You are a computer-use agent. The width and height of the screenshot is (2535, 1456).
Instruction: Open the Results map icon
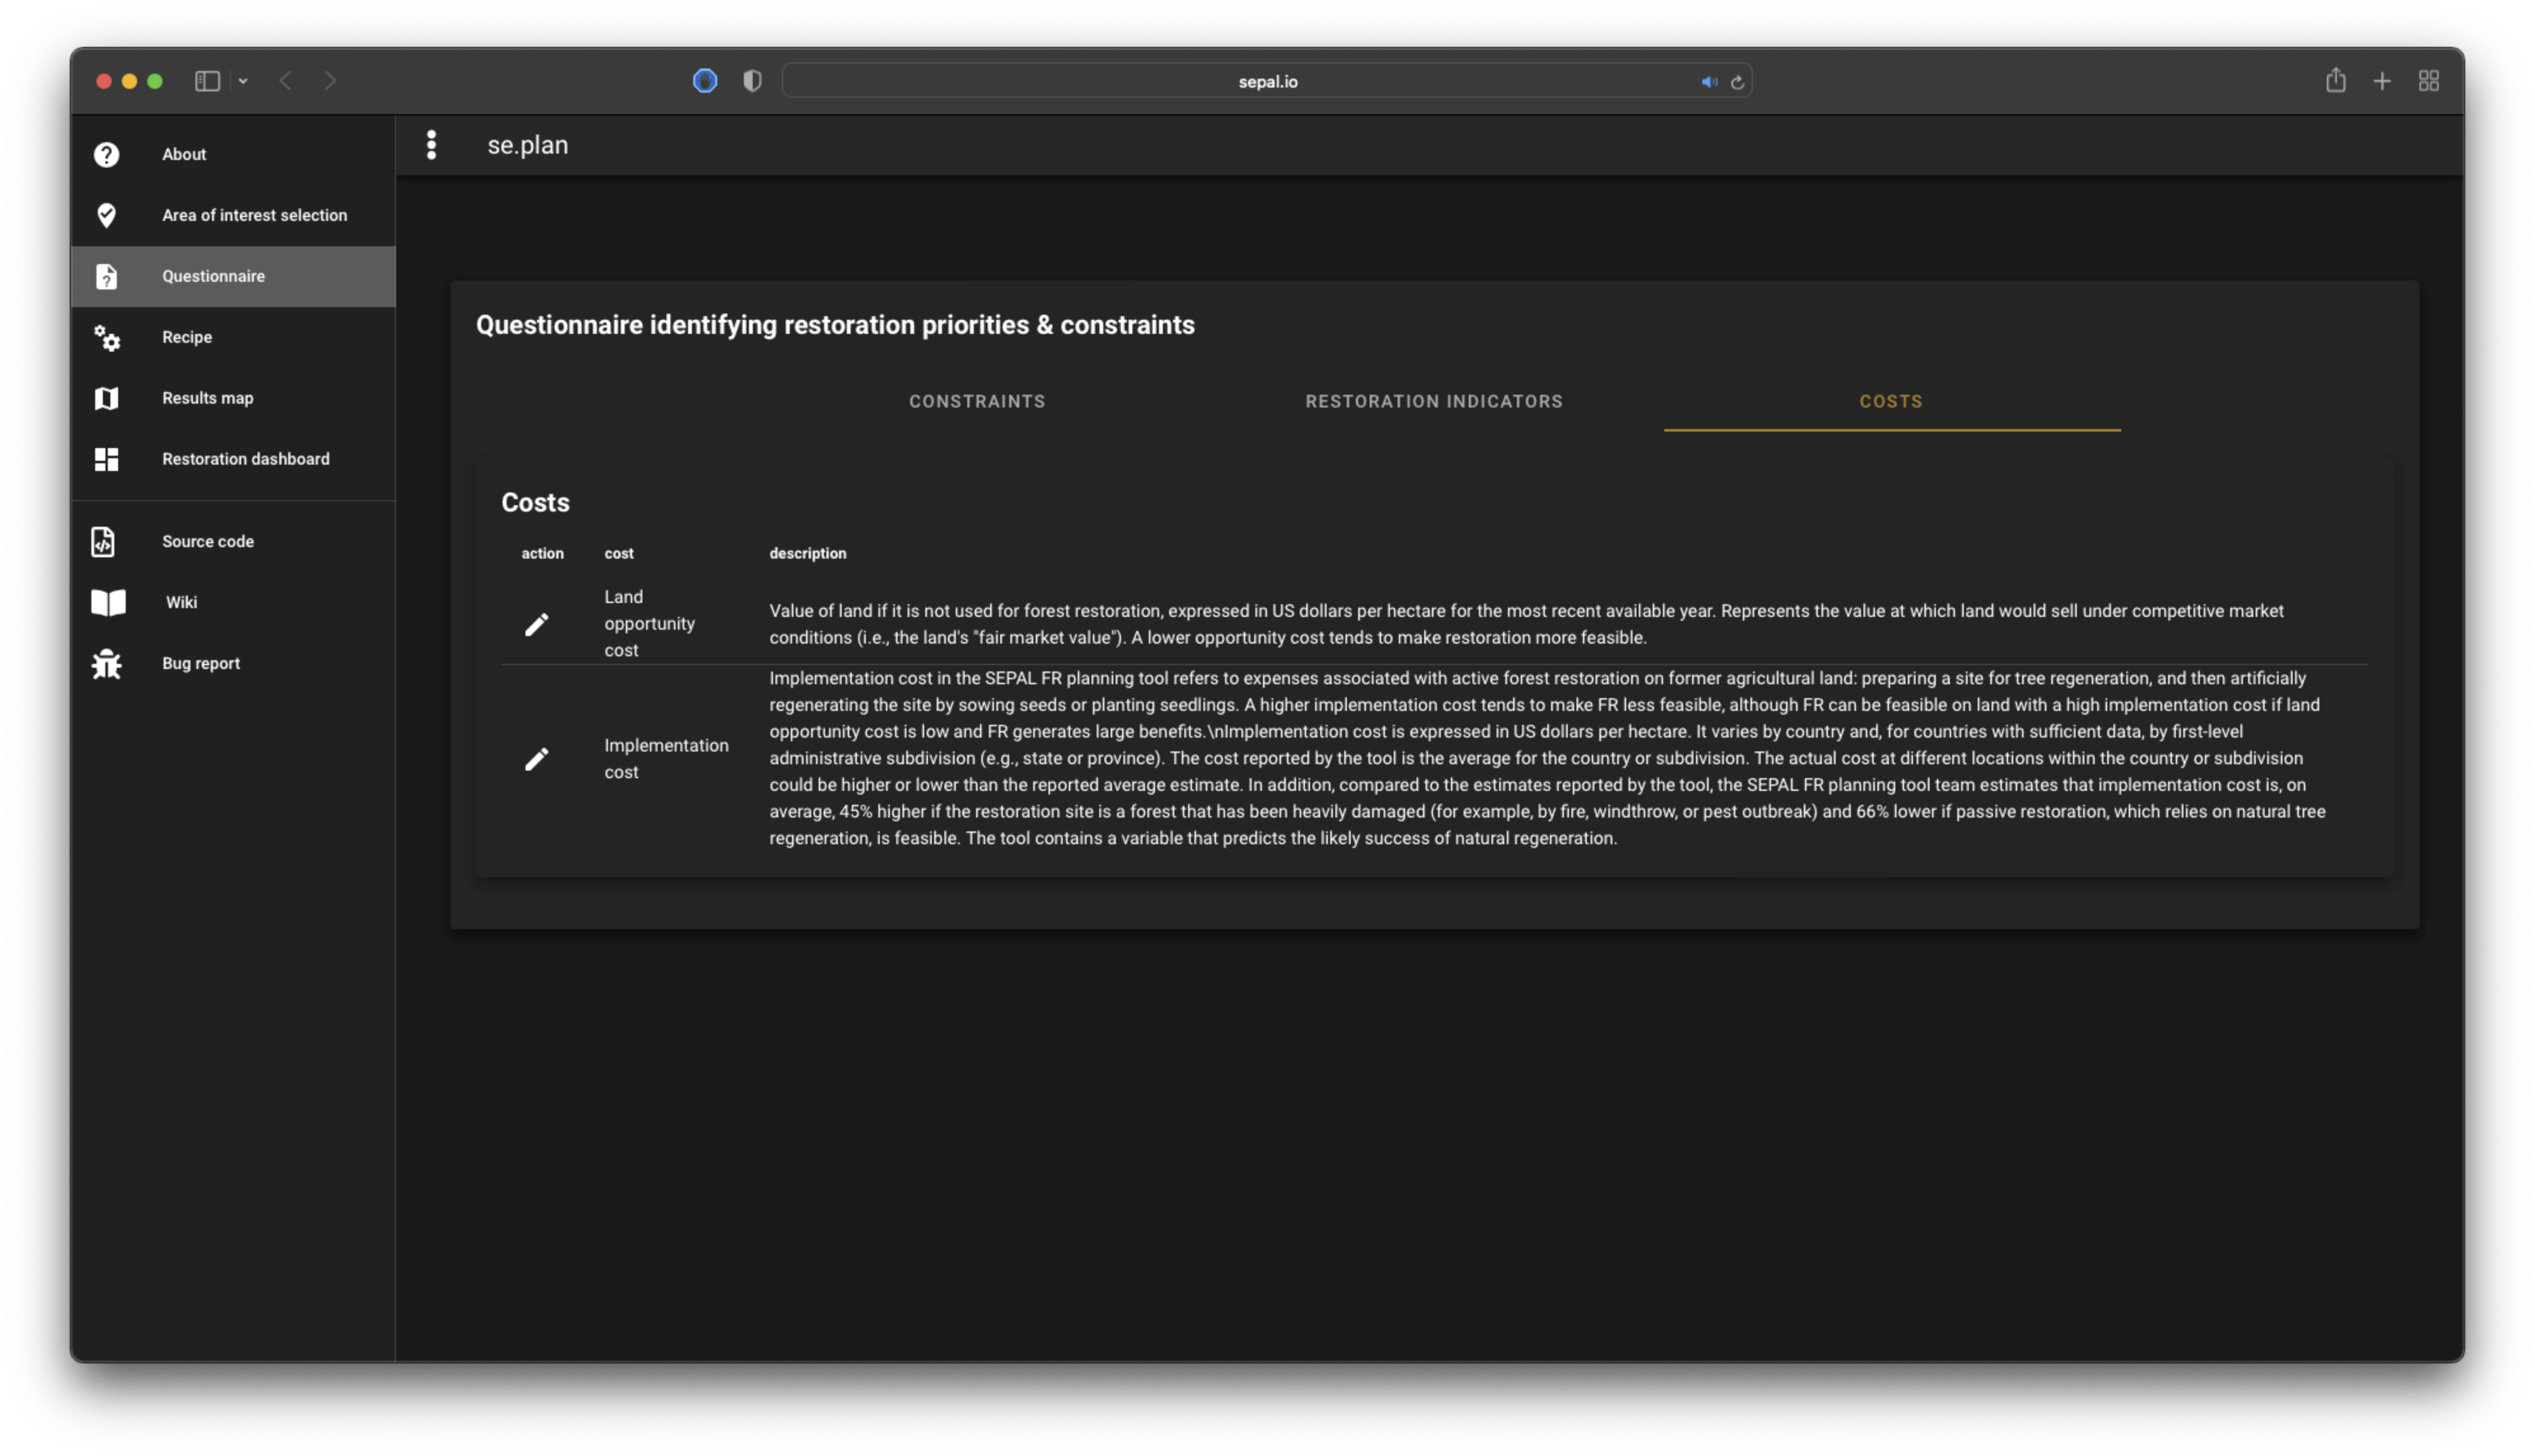106,398
